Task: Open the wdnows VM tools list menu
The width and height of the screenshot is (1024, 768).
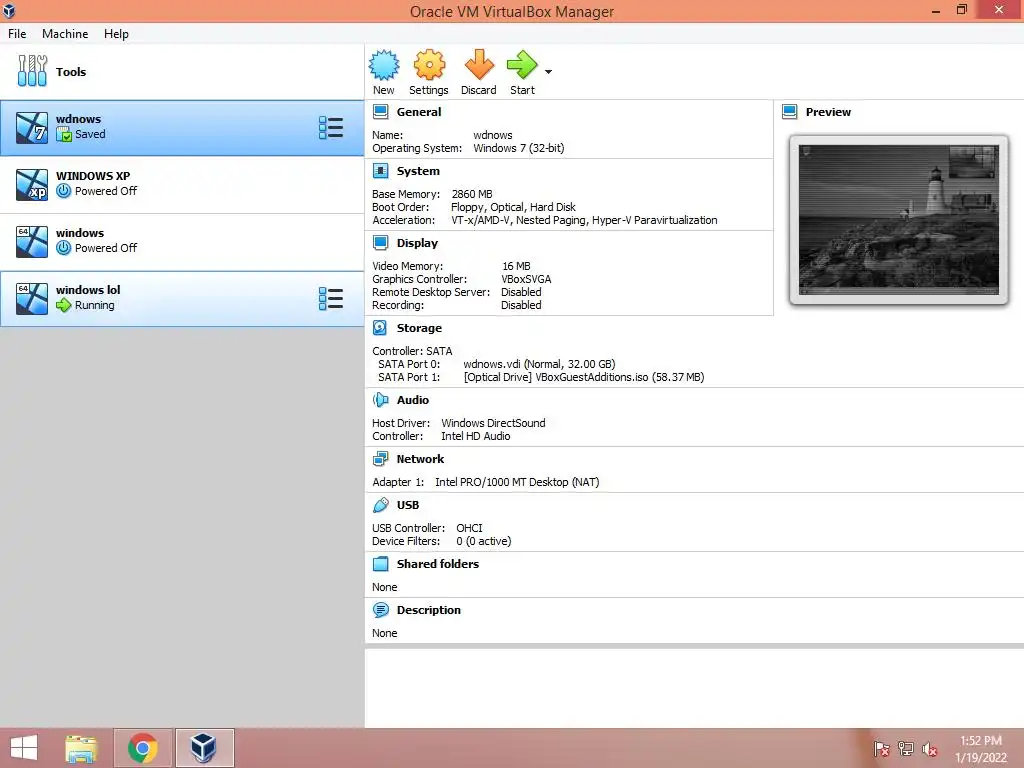Action: point(330,128)
